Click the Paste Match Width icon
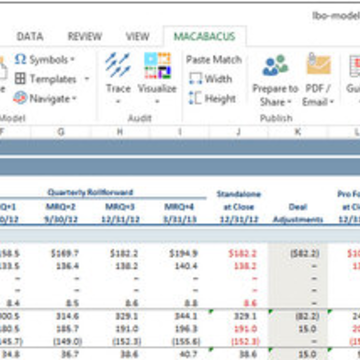The width and height of the screenshot is (360, 360). (195, 79)
